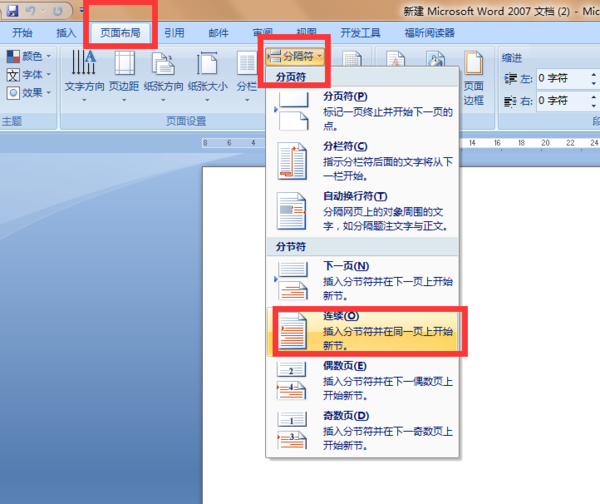Screen dimensions: 600x504
Task: Click the right indent icon beside 右
Action: (510, 101)
